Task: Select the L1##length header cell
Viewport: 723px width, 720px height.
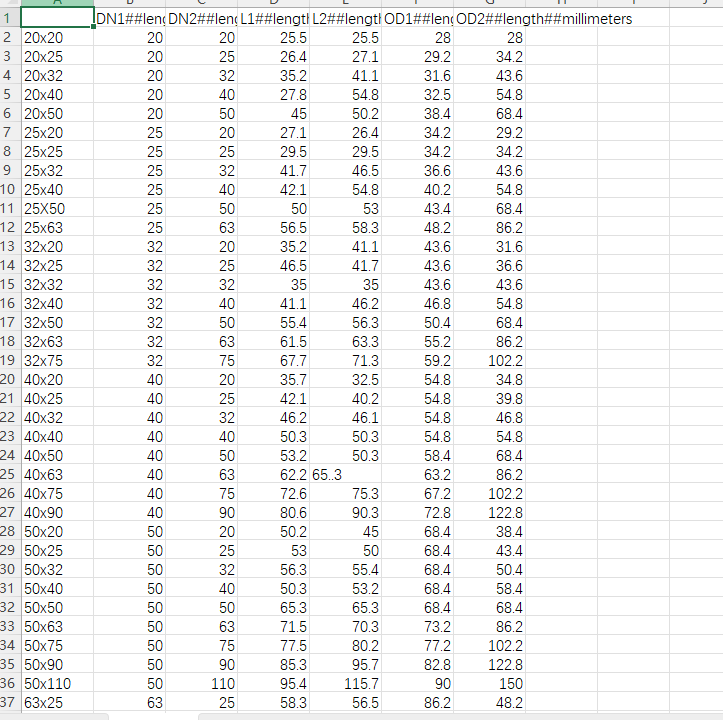Action: point(274,19)
